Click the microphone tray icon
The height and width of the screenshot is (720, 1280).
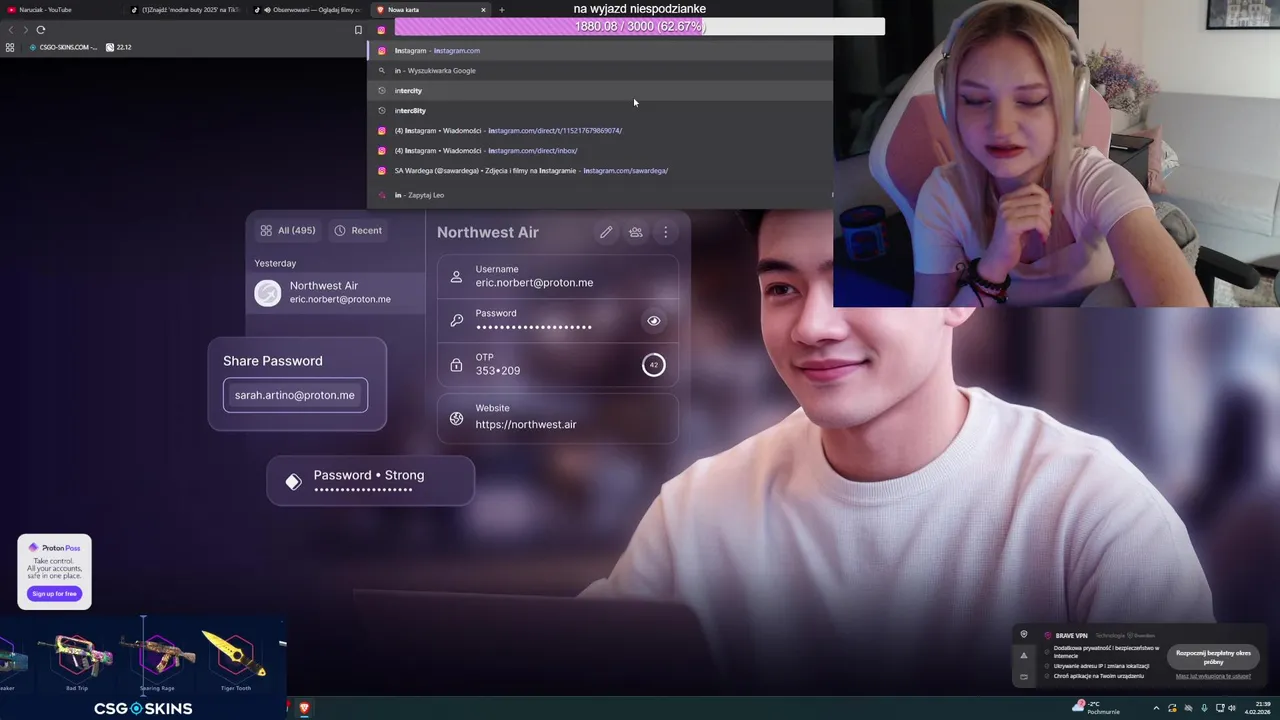(1204, 708)
